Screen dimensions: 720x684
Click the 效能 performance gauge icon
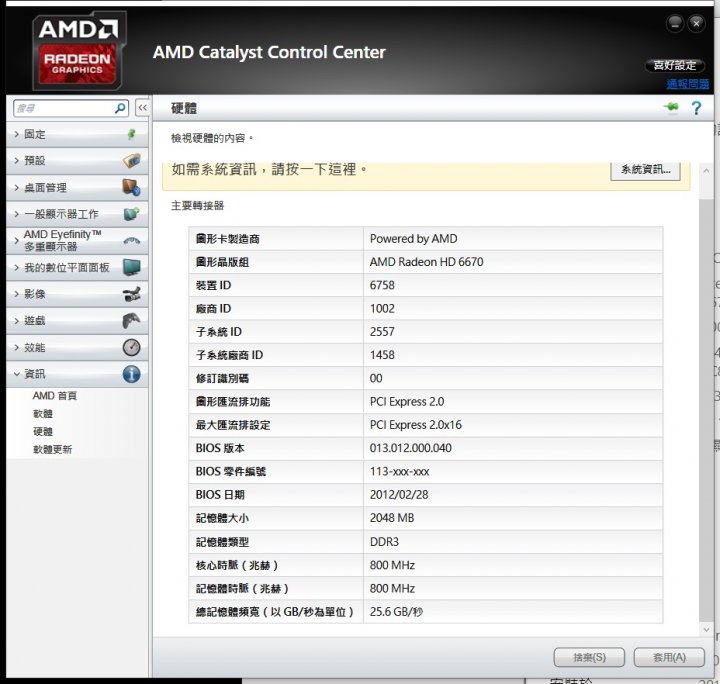tap(132, 347)
